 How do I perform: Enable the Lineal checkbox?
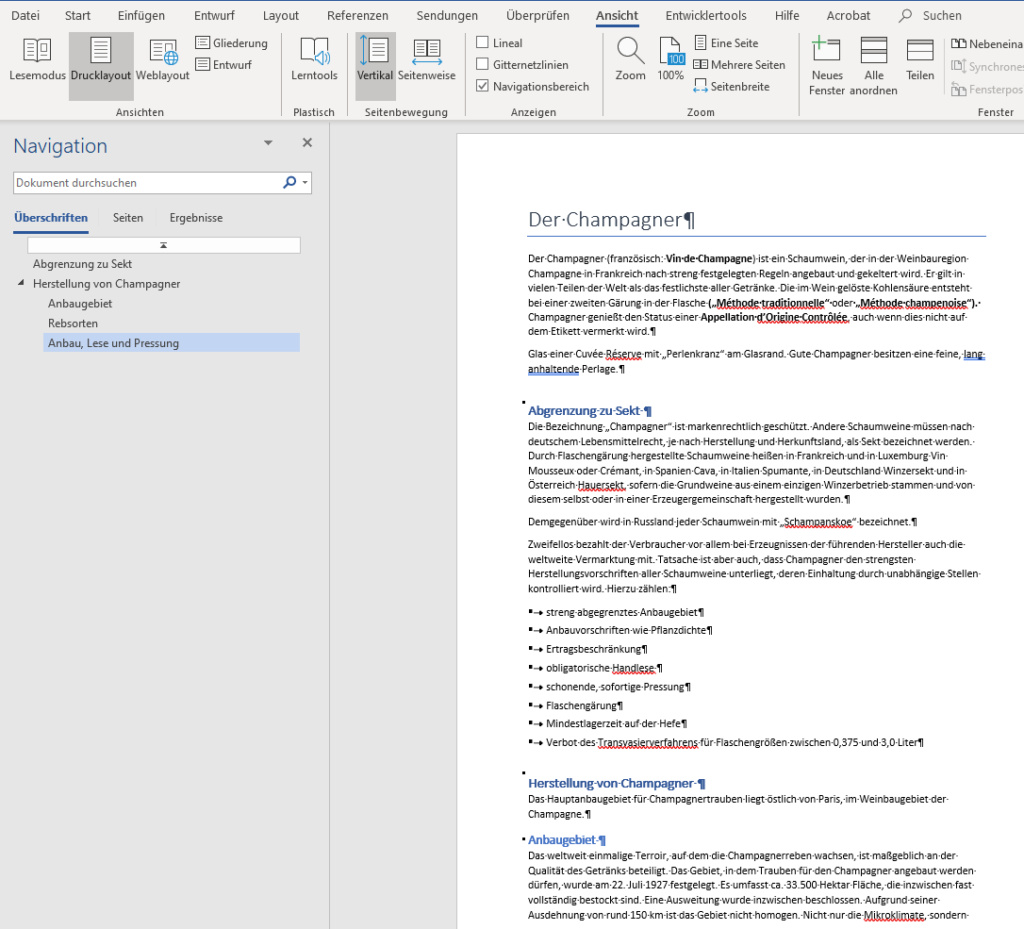(x=483, y=43)
